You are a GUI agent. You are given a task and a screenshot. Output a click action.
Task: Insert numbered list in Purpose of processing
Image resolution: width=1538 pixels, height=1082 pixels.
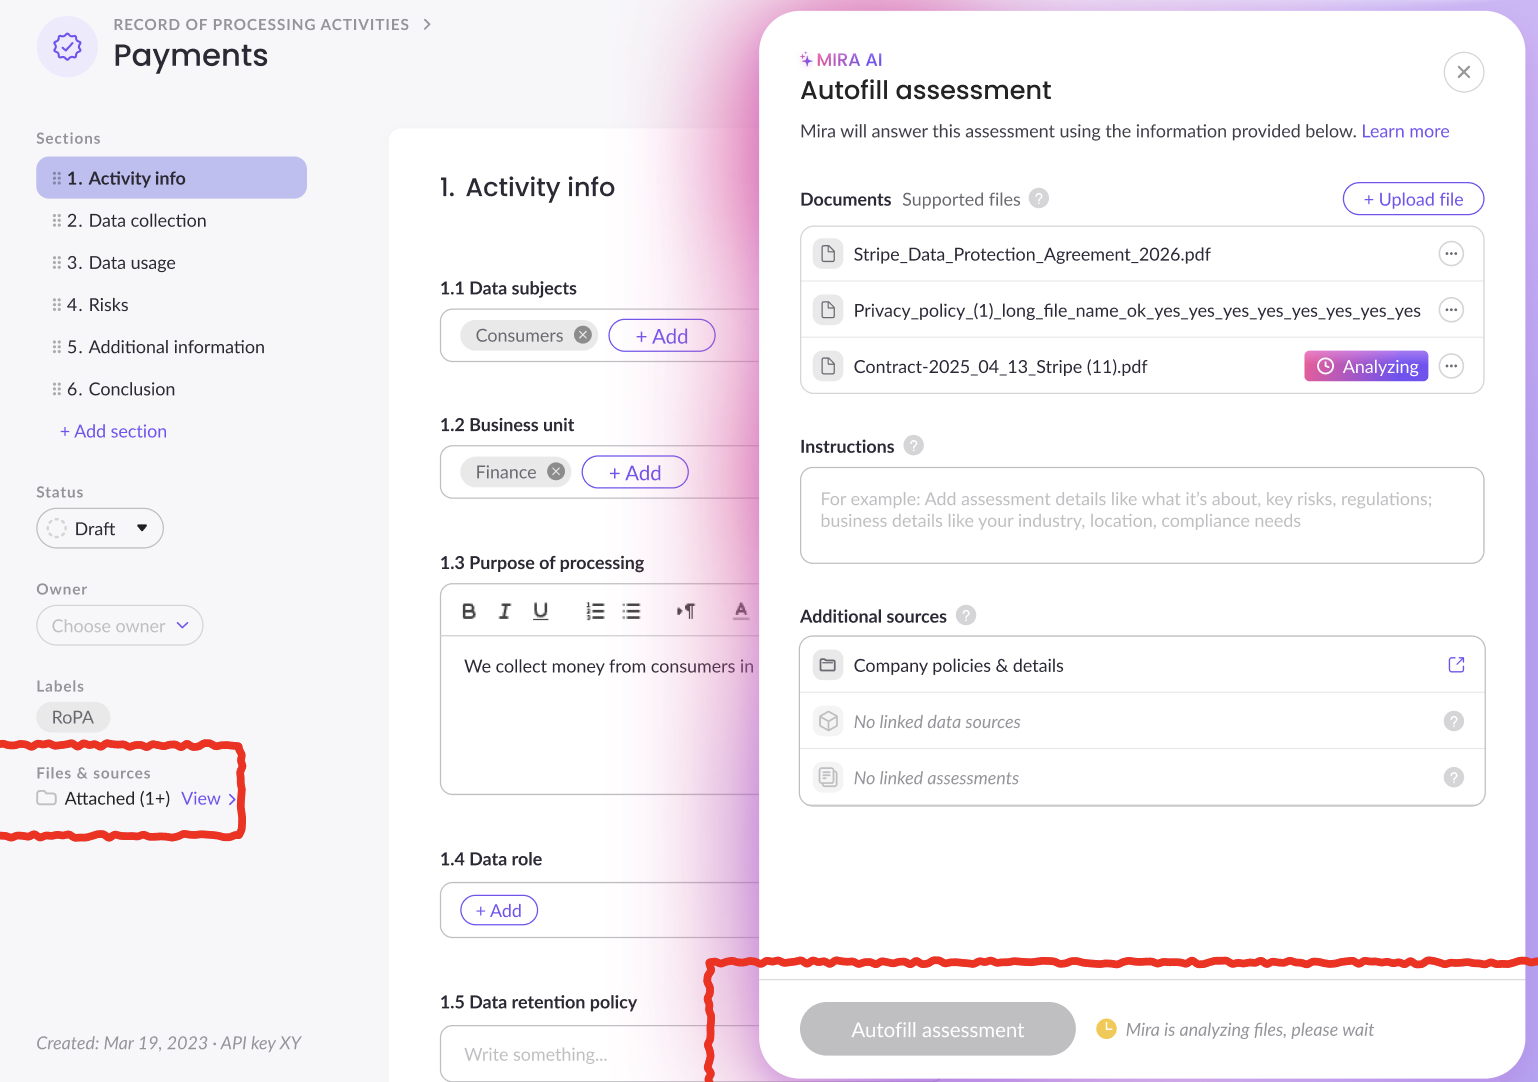click(x=595, y=611)
